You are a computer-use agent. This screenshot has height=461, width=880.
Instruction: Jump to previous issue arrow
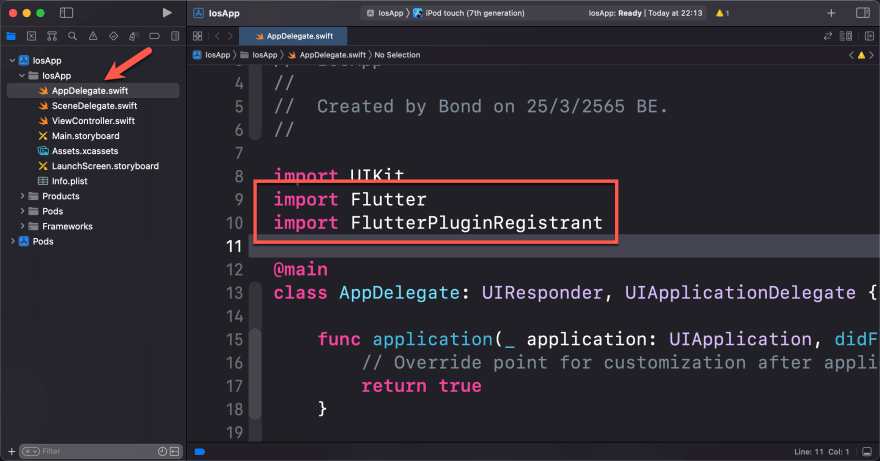851,55
